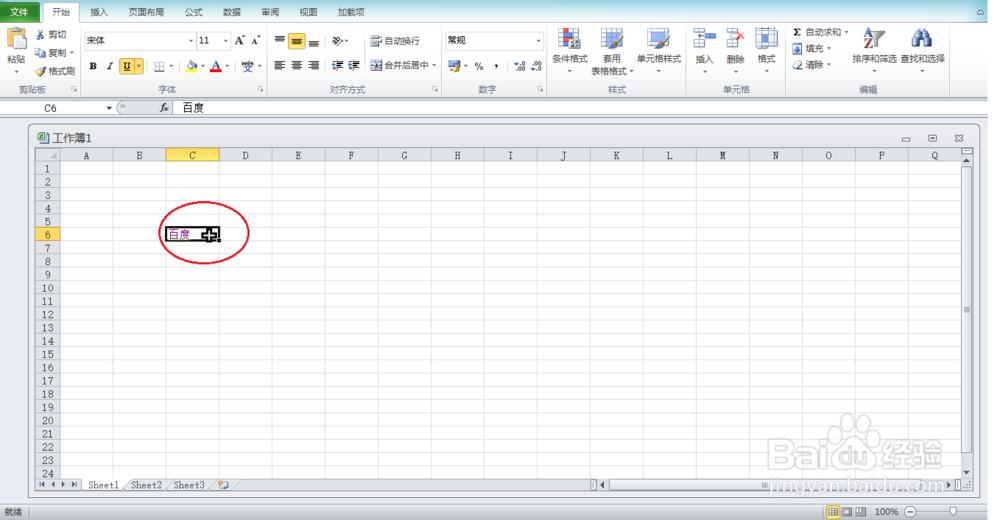The height and width of the screenshot is (520, 1000).
Task: Toggle center text alignment
Action: (x=297, y=65)
